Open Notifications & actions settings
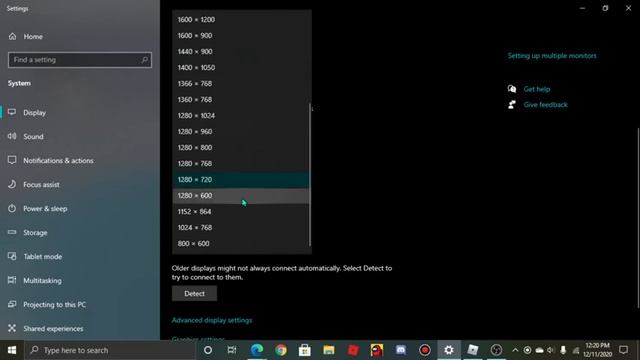This screenshot has width=640, height=360. pyautogui.click(x=58, y=160)
